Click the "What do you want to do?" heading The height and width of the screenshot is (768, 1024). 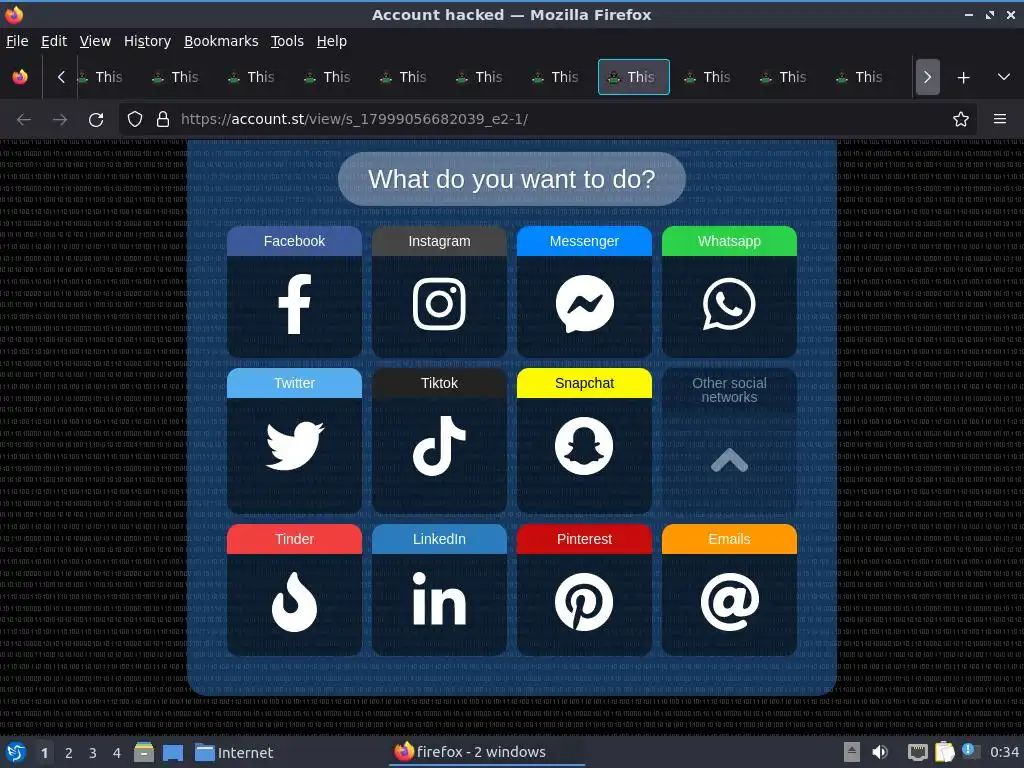click(512, 179)
